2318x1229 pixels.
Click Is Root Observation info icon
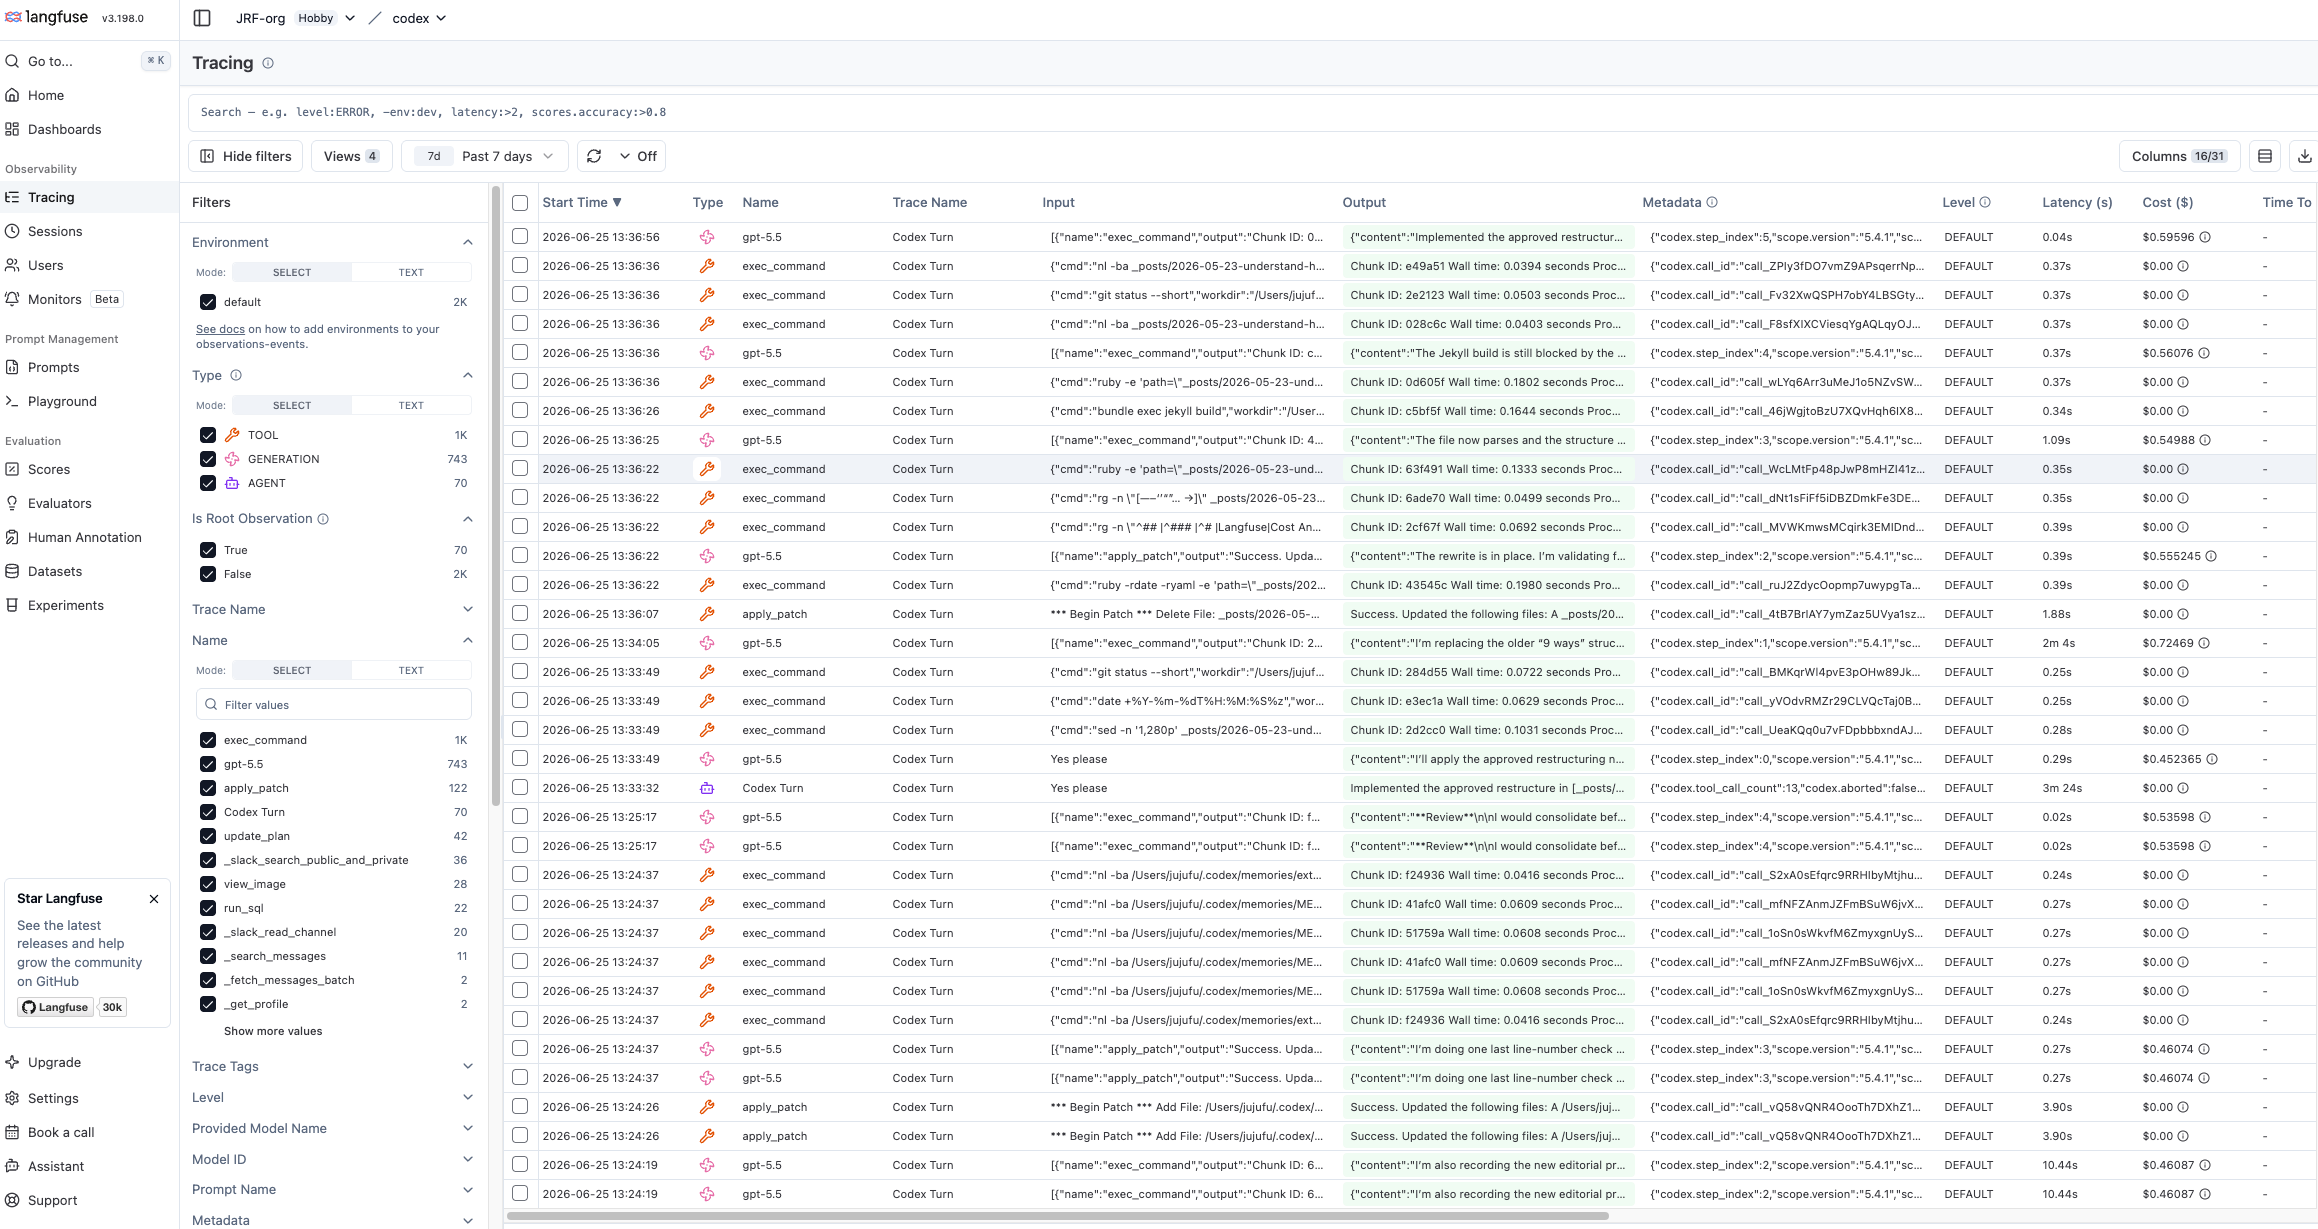click(323, 519)
